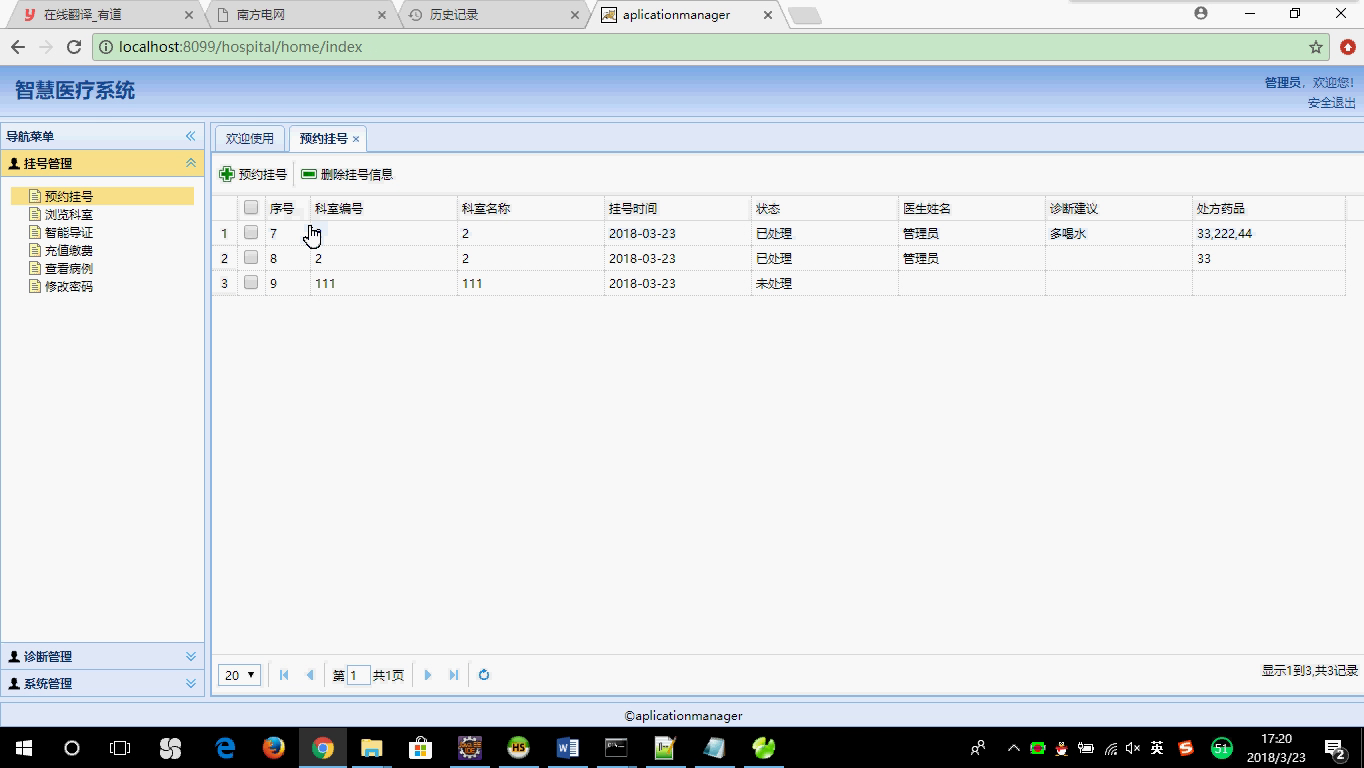The width and height of the screenshot is (1364, 768).
Task: Toggle the select-all checkbox in header
Action: coord(251,208)
